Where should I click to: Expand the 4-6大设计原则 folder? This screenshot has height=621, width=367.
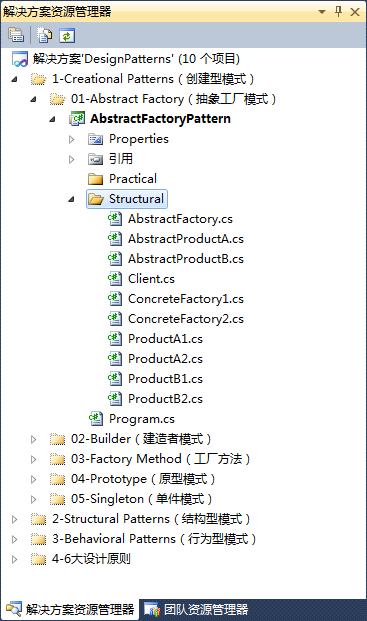point(15,559)
